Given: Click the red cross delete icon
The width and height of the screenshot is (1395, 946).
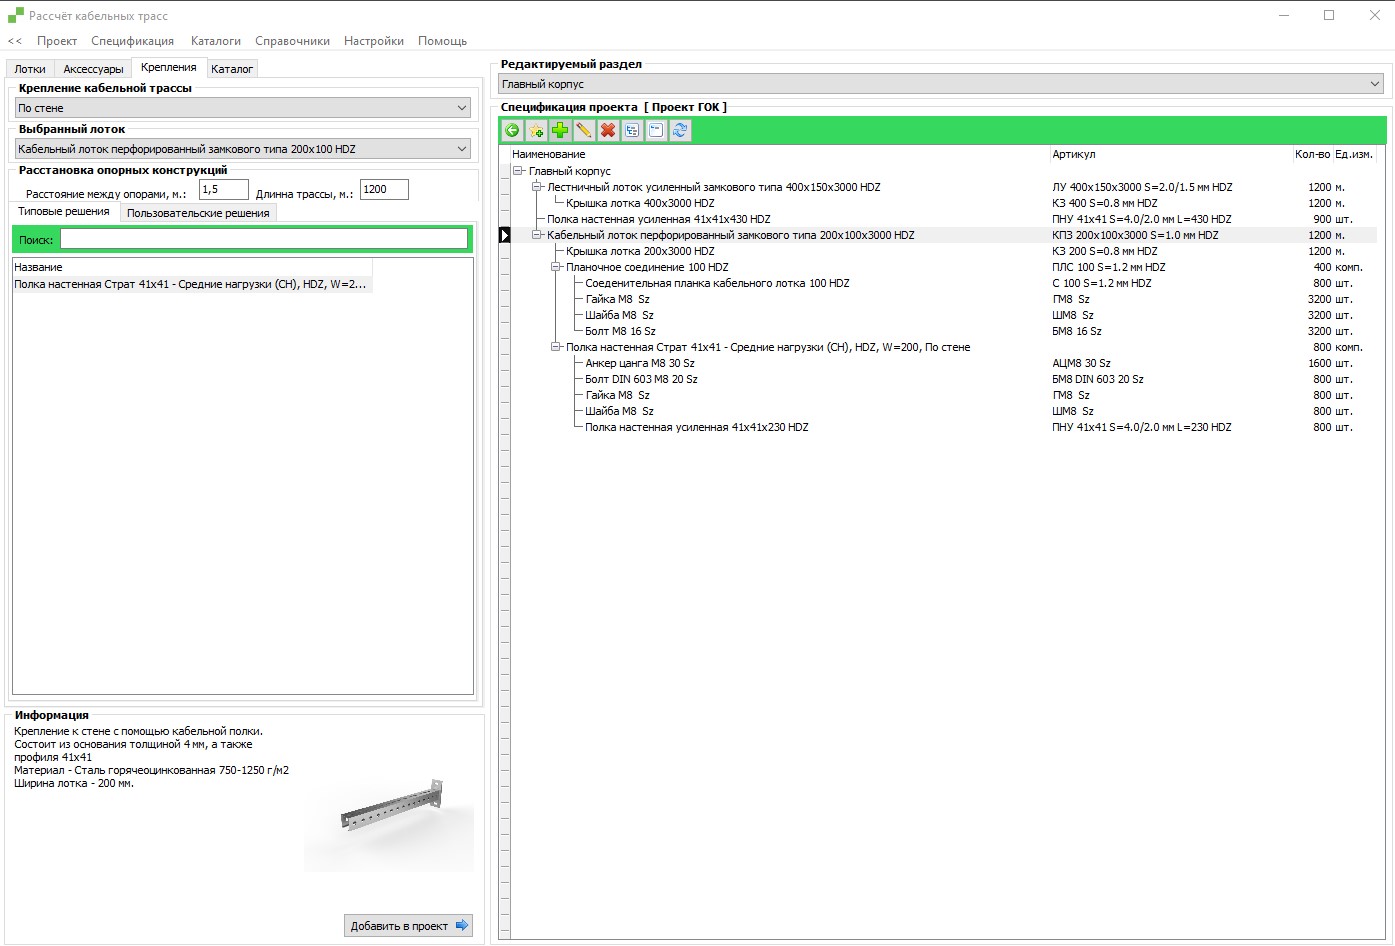Looking at the screenshot, I should tap(608, 130).
